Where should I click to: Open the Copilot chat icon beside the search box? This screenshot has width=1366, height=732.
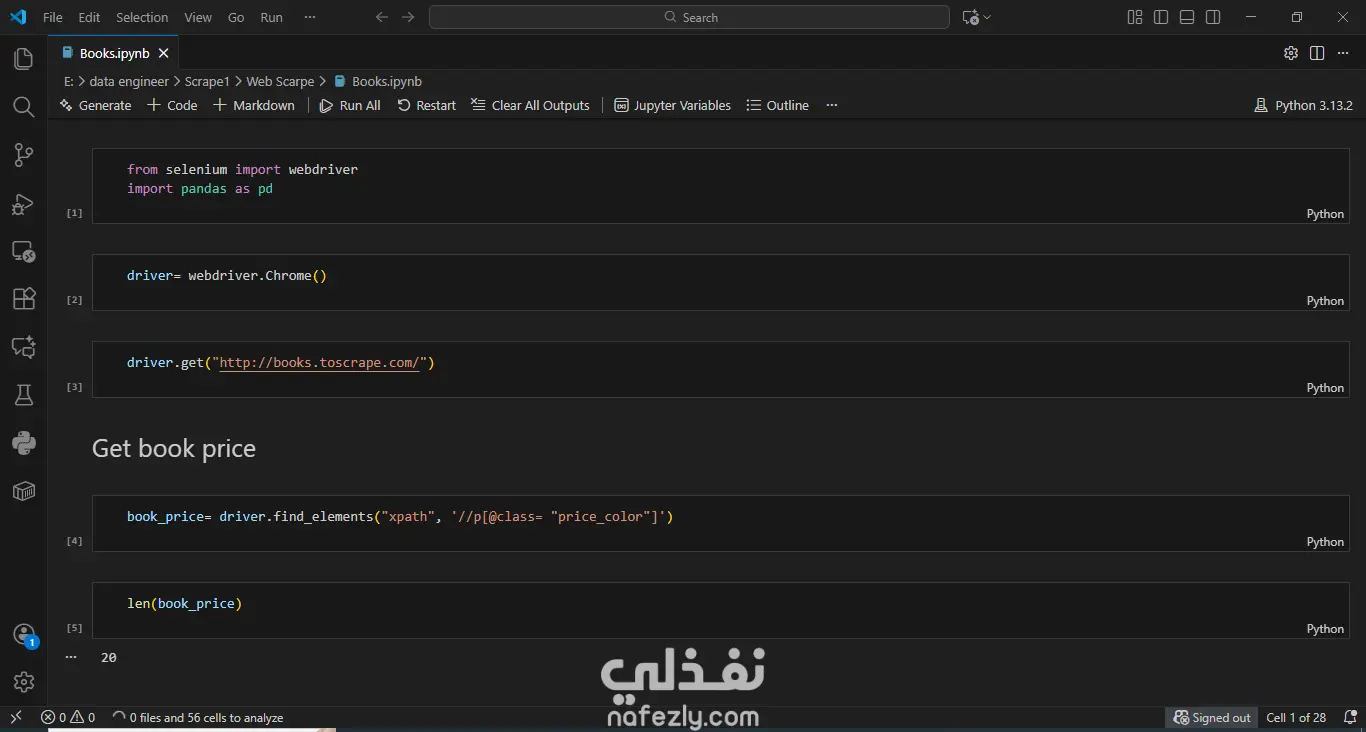969,17
